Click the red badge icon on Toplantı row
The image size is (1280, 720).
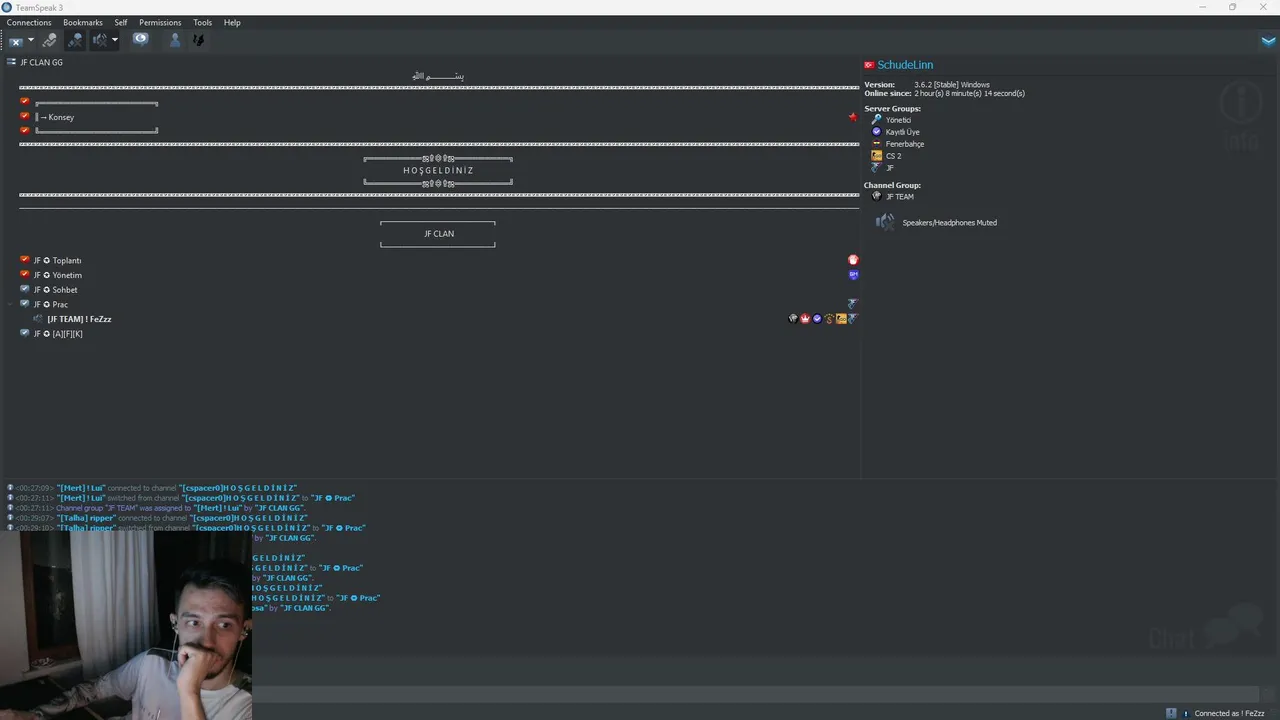click(853, 260)
